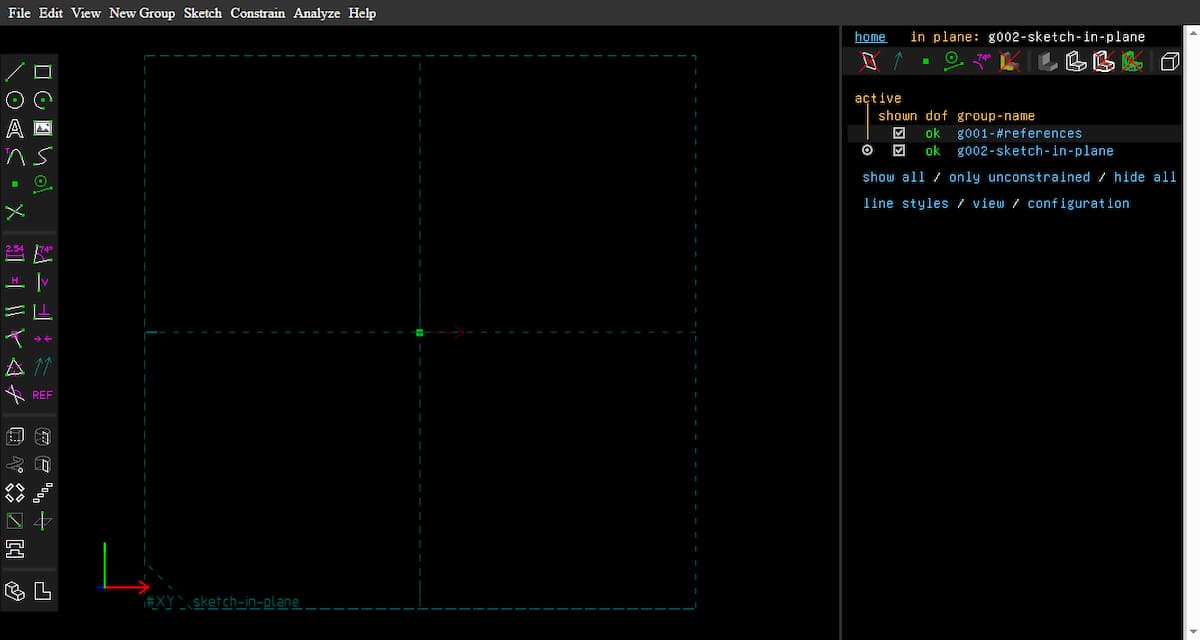Image resolution: width=1200 pixels, height=640 pixels.
Task: Select the circle sketch tool
Action: pos(15,100)
